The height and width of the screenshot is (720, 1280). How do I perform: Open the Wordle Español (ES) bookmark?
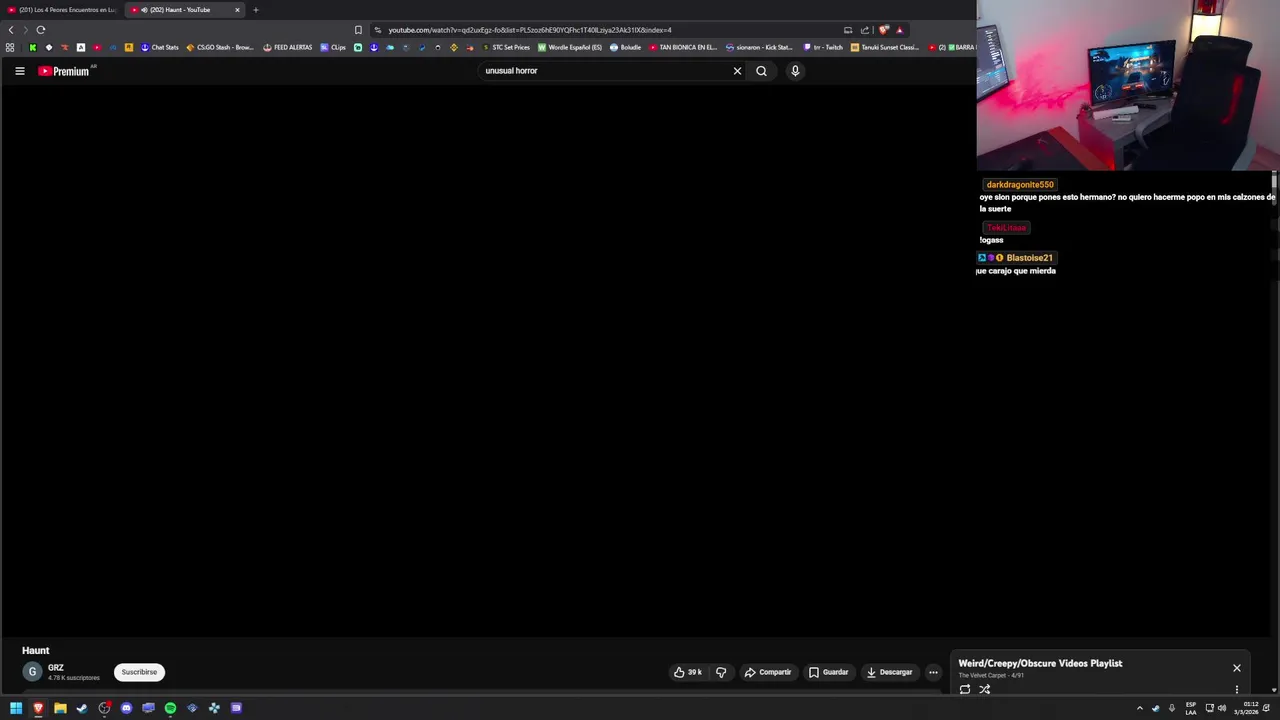coord(570,47)
